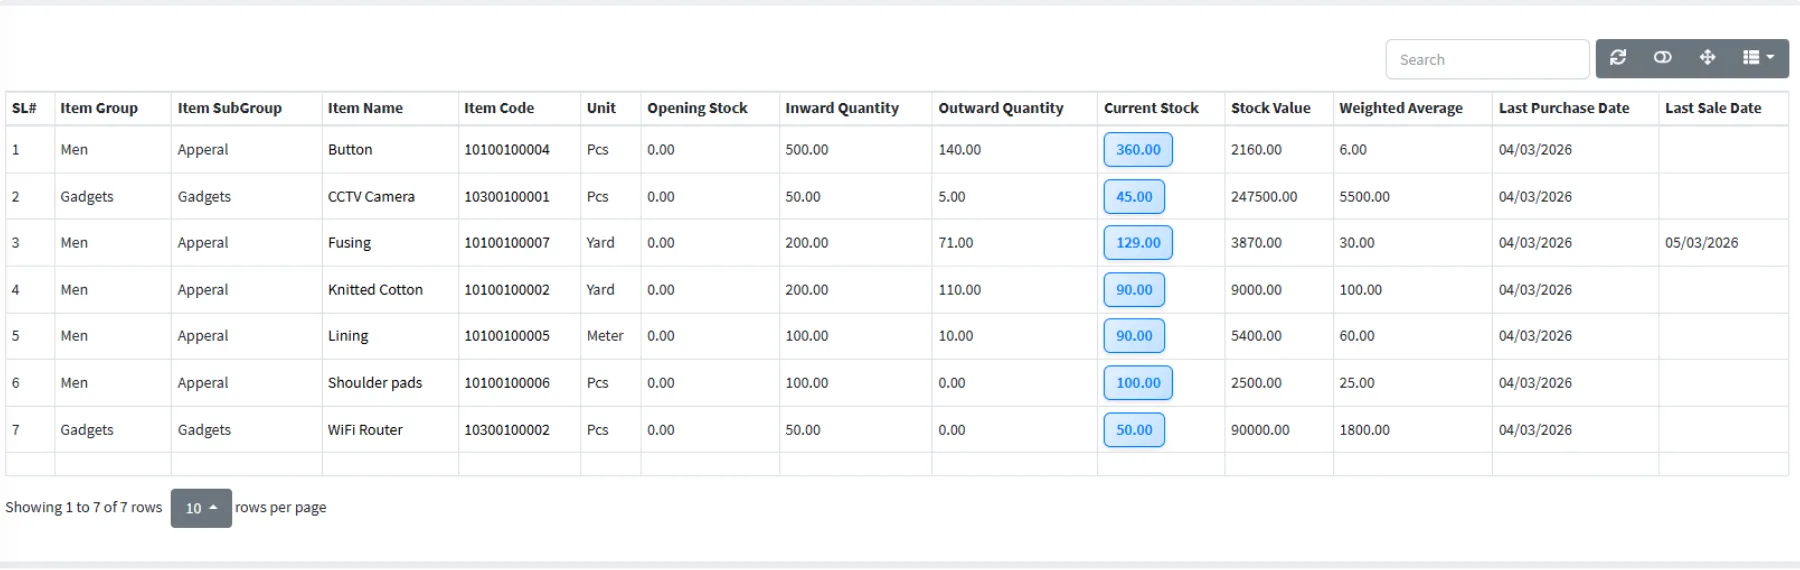Sort by the Stock Value column header

coord(1270,108)
